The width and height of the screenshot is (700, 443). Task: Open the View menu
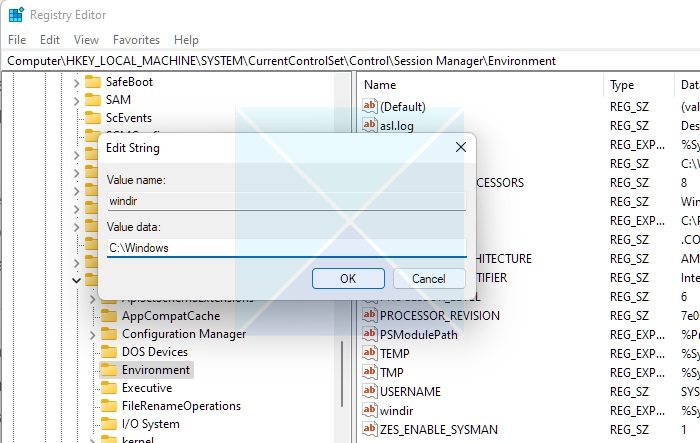pos(86,40)
